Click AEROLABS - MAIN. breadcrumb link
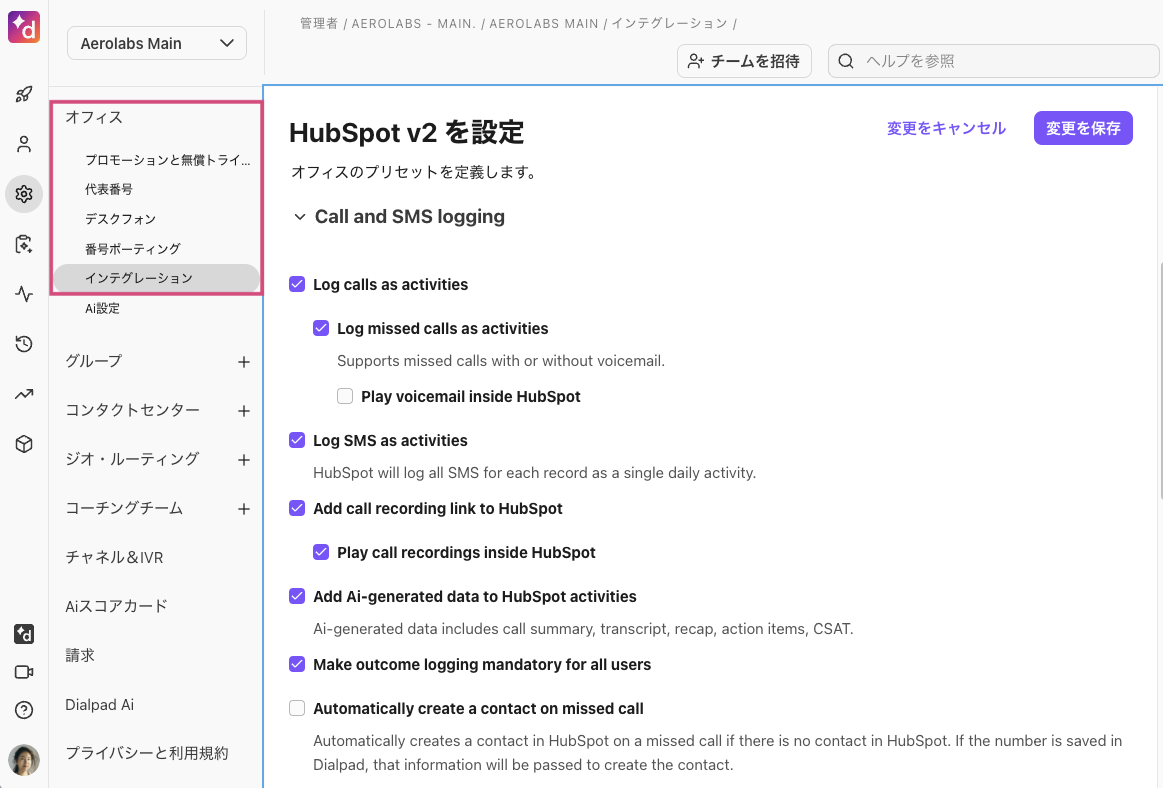Image resolution: width=1163 pixels, height=788 pixels. [x=414, y=24]
